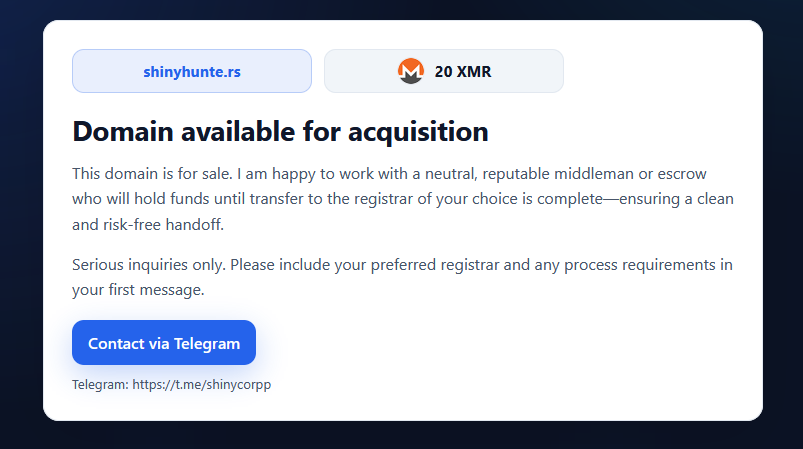Open the t.me/shinycorpp Telegram link

click(202, 384)
